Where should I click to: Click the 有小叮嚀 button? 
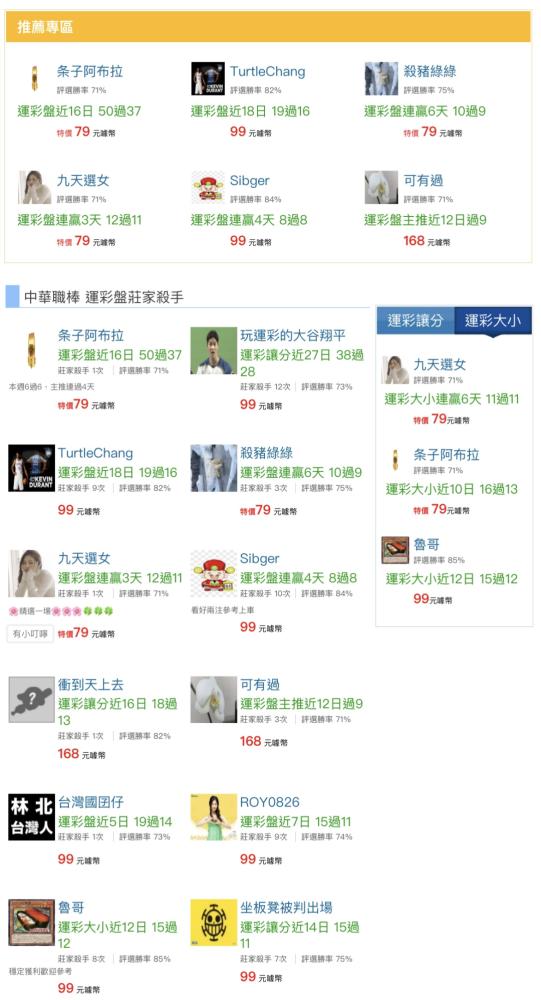click(x=31, y=634)
